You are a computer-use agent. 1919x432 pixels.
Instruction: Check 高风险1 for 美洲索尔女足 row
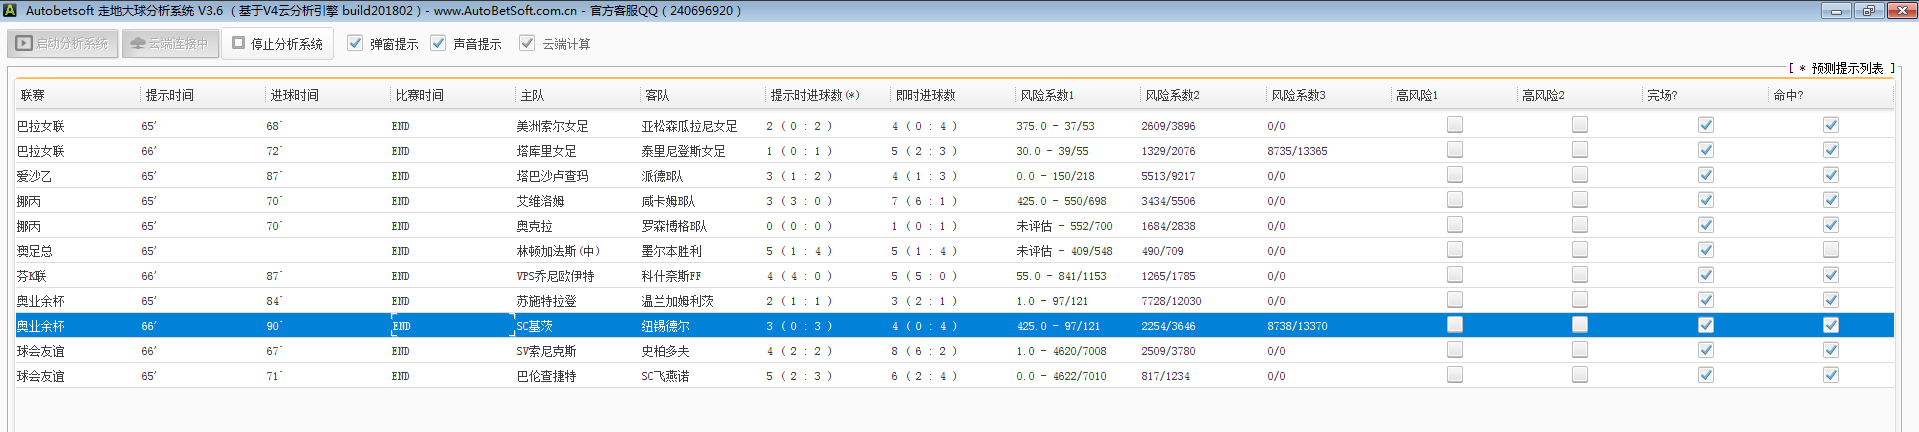[x=1455, y=125]
